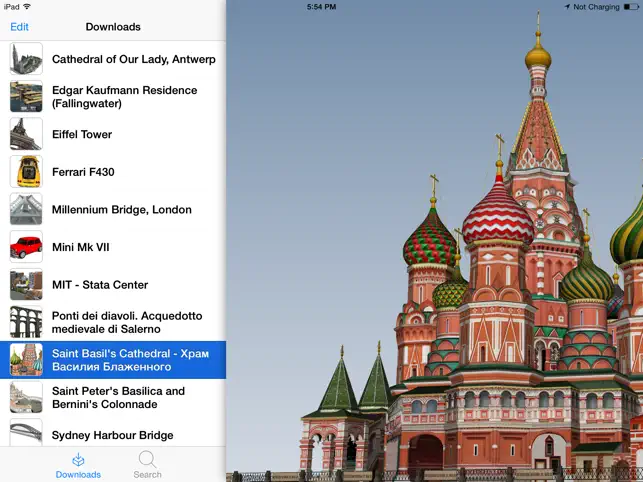Open the Mini Mk VII model
The image size is (643, 482).
point(113,247)
